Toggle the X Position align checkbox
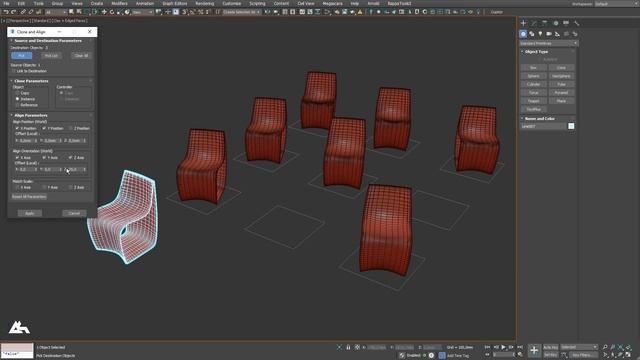Screen dimensions: 640x360 pos(17,128)
